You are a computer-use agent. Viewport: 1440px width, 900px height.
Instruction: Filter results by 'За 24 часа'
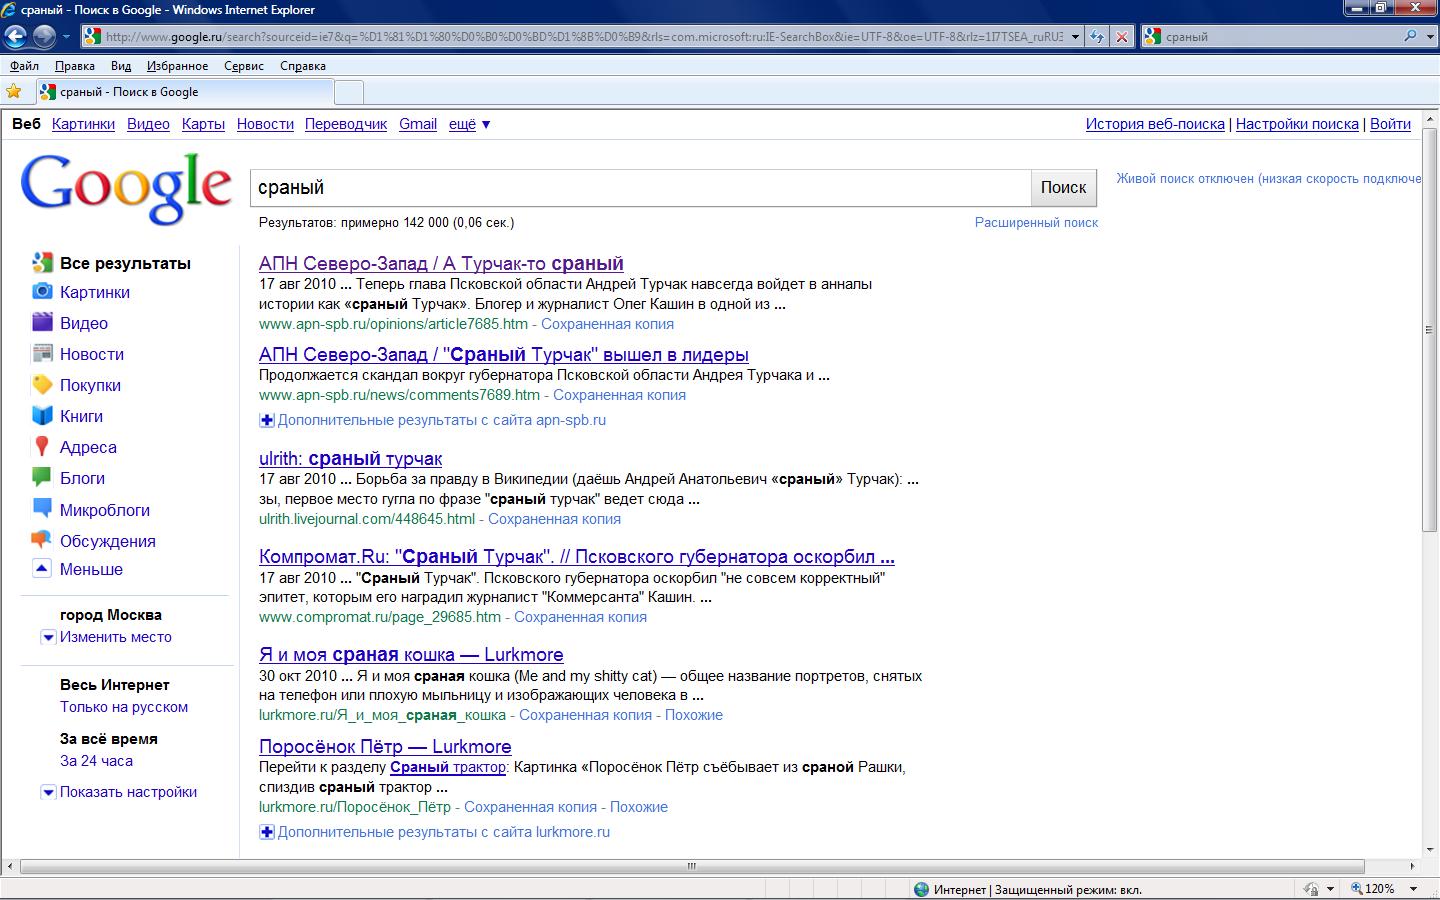[x=96, y=761]
